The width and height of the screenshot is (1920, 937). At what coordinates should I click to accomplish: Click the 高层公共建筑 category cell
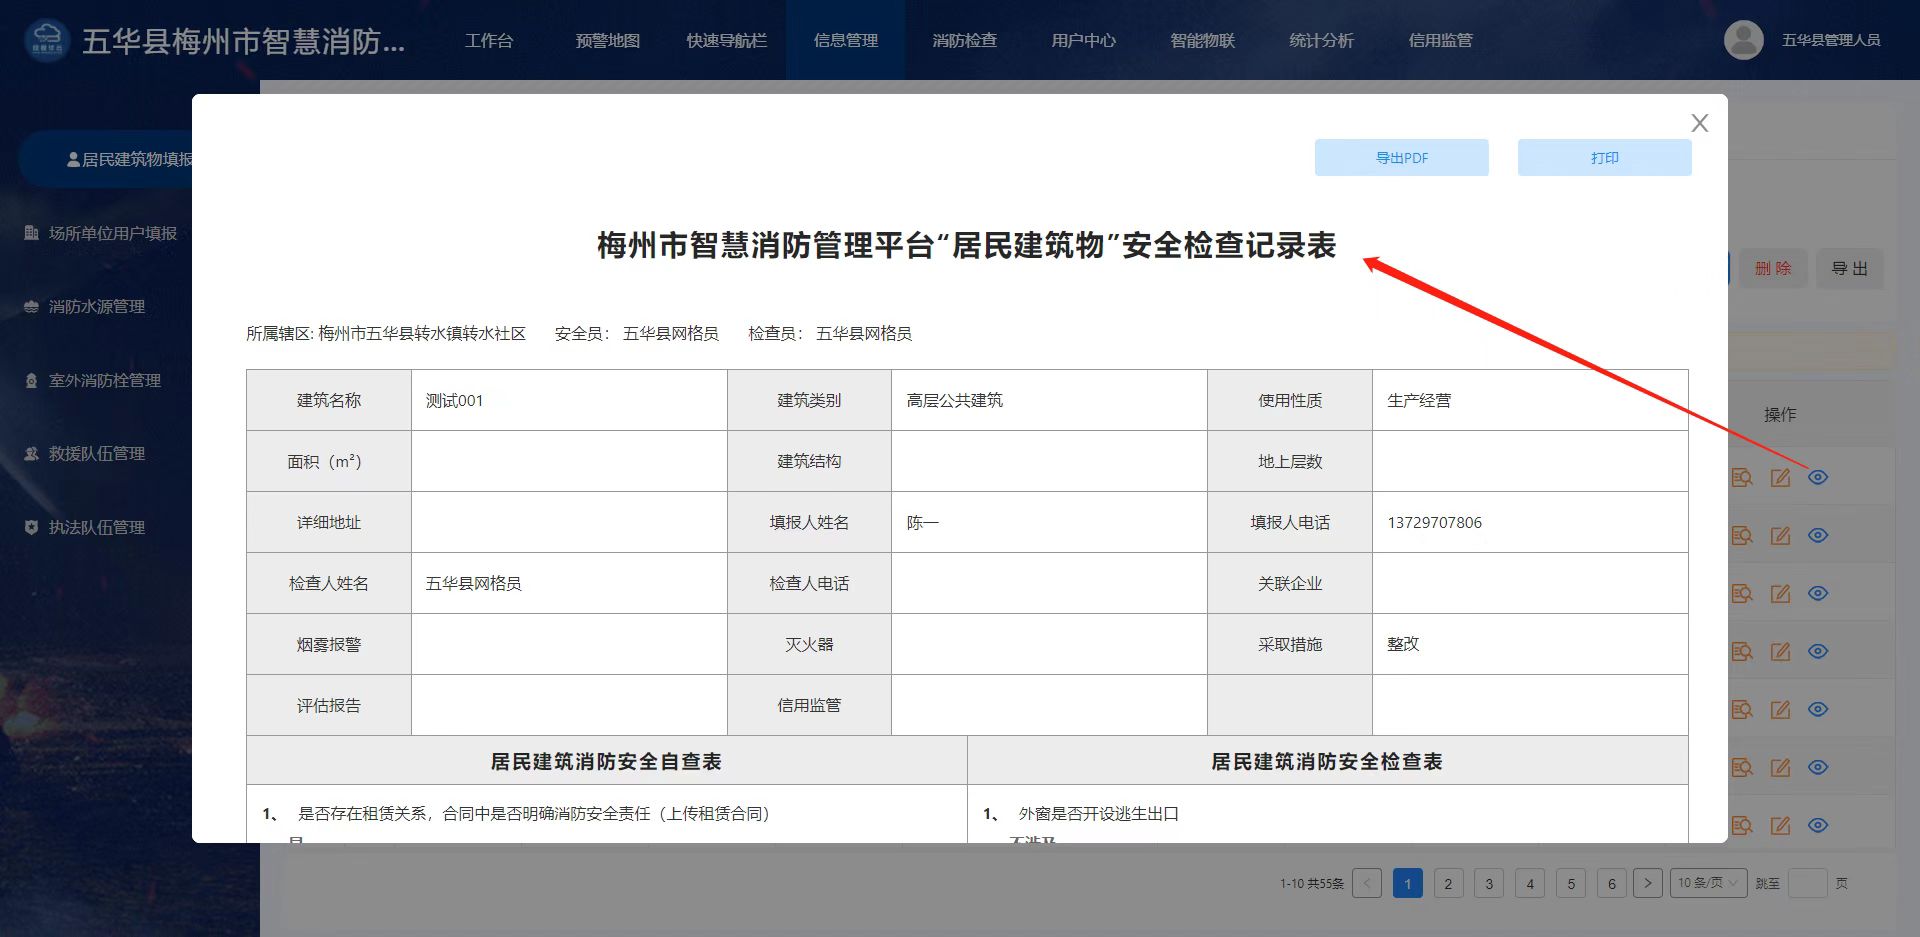coord(1049,400)
